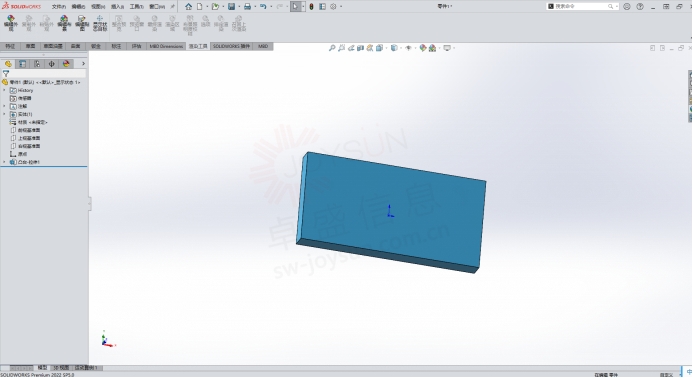The width and height of the screenshot is (693, 378).
Task: Switch to the DisplayManager color ball tab
Action: (x=66, y=64)
